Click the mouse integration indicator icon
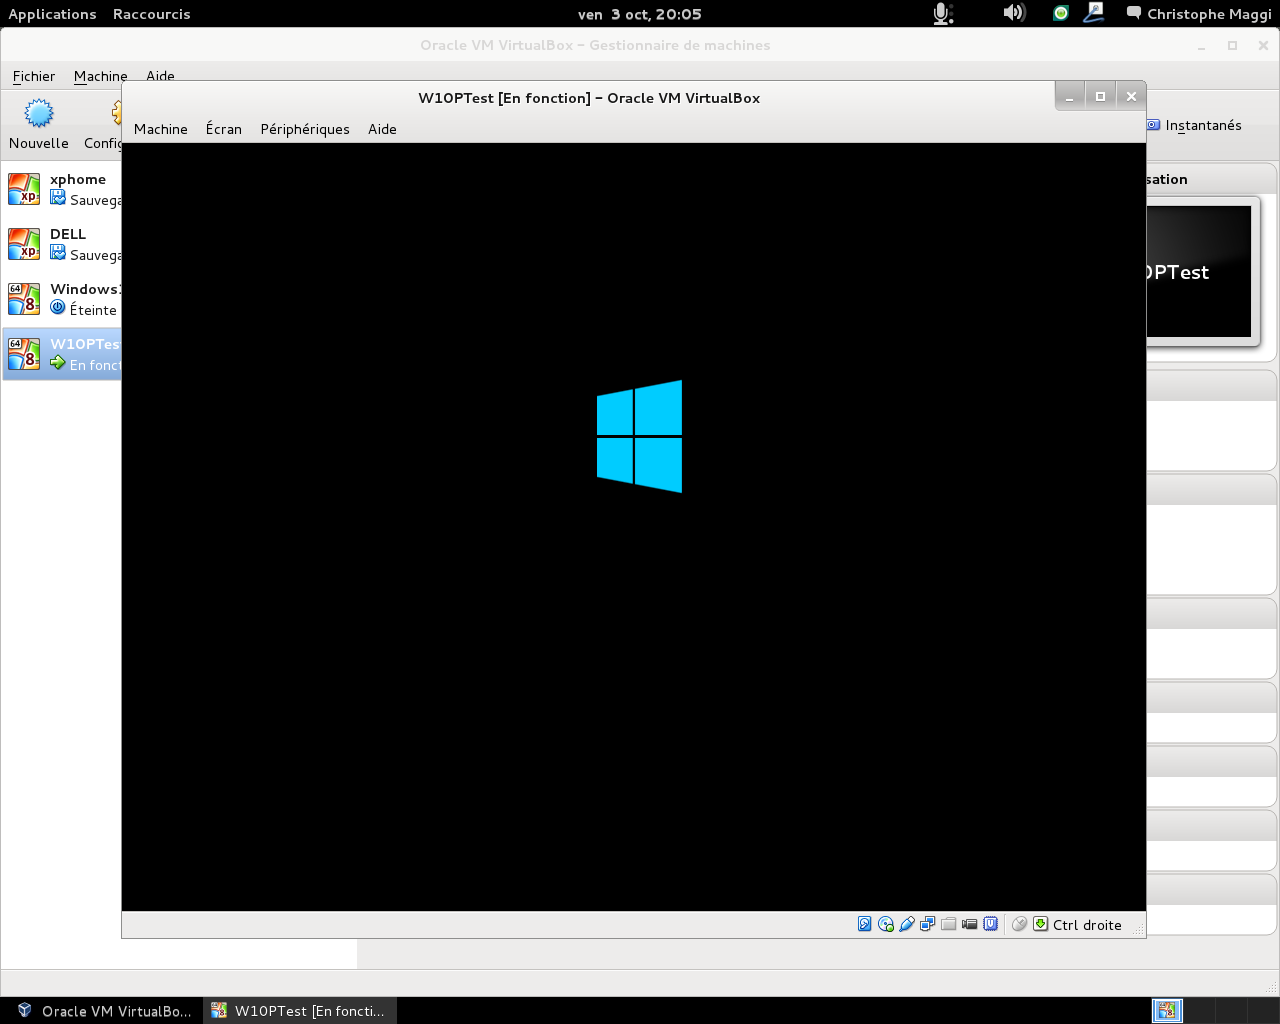 (x=1020, y=924)
